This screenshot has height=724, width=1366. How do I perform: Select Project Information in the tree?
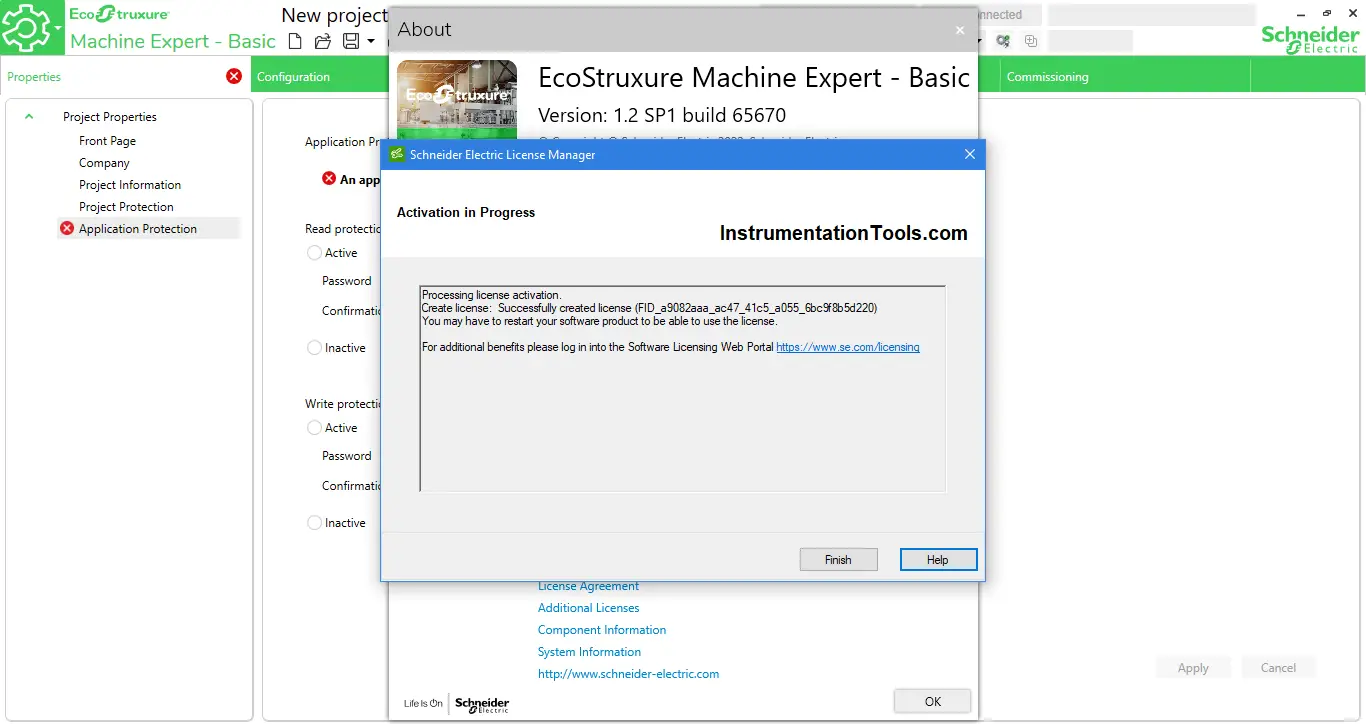click(x=130, y=185)
